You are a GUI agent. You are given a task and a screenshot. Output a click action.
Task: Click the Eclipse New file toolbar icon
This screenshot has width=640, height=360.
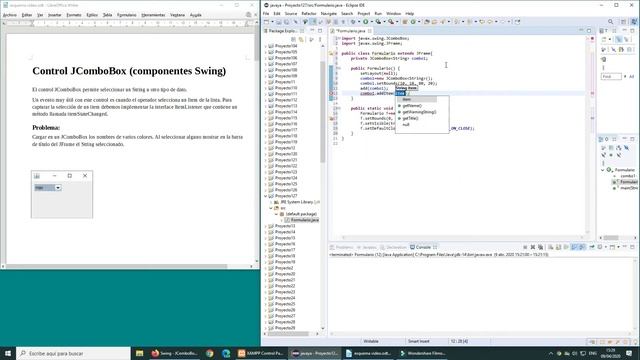pos(266,22)
